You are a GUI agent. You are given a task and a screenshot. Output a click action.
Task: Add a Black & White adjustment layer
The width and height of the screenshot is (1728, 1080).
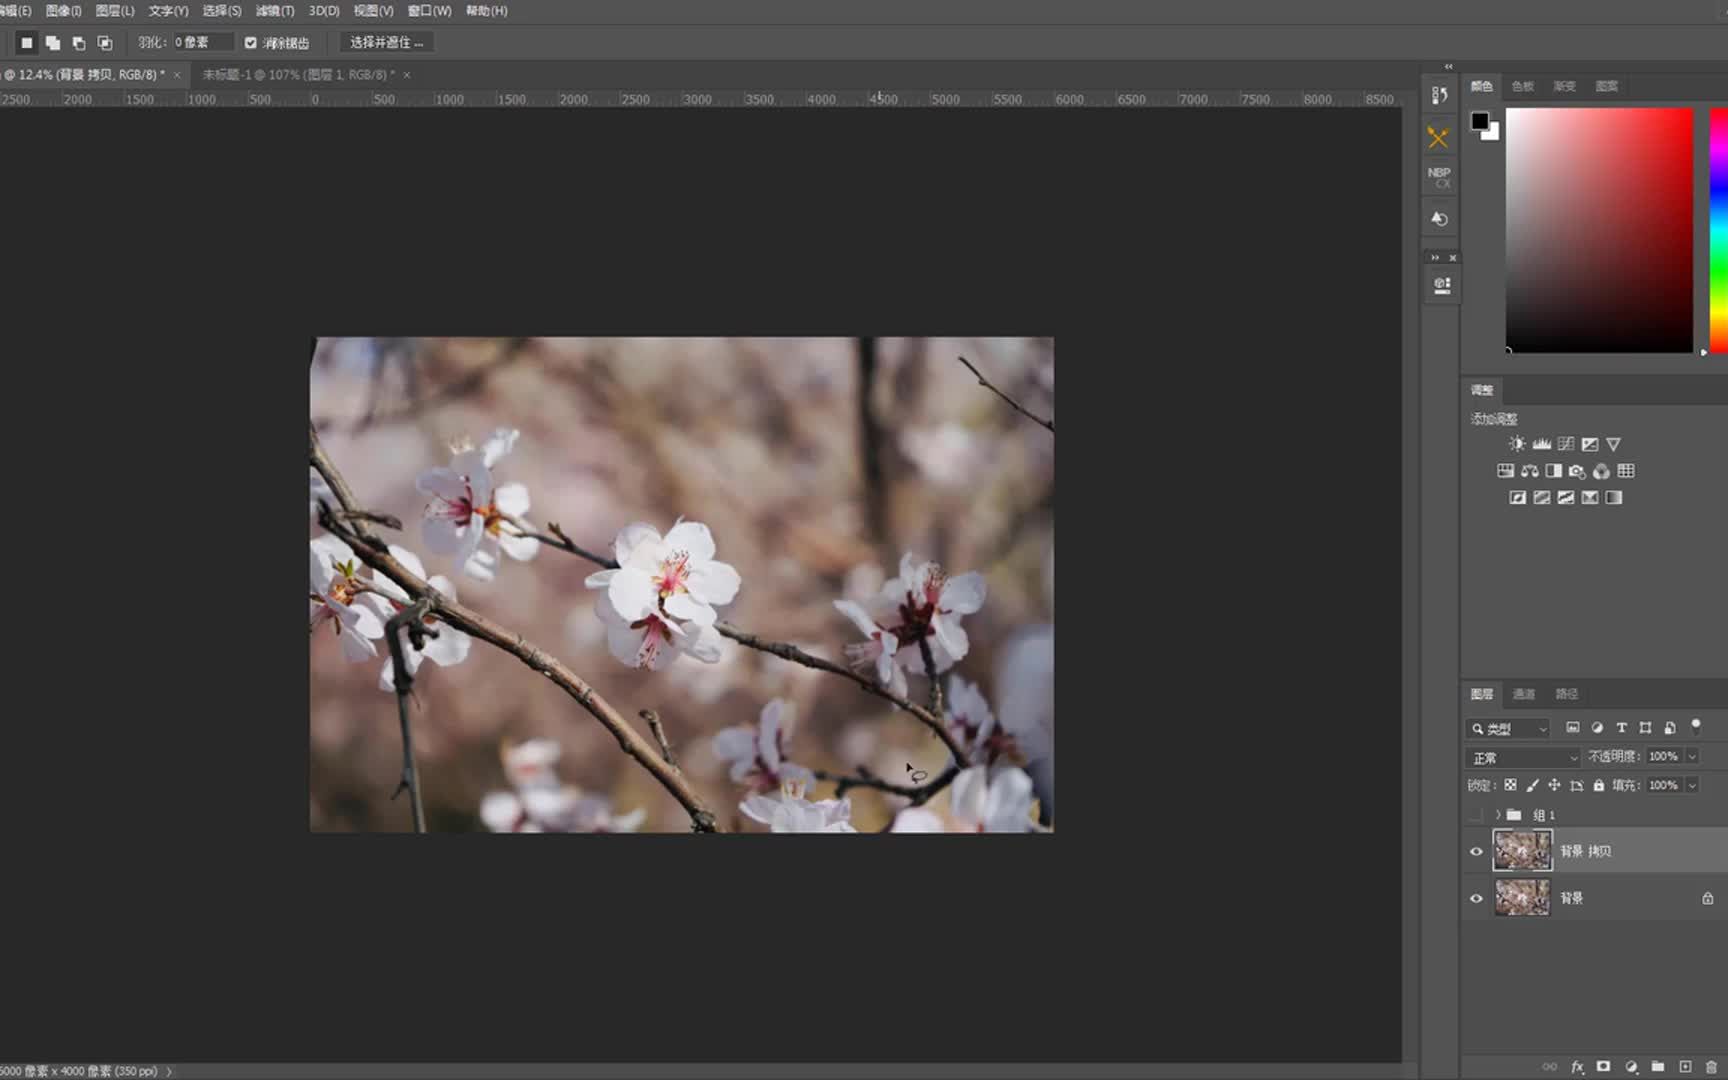point(1553,471)
